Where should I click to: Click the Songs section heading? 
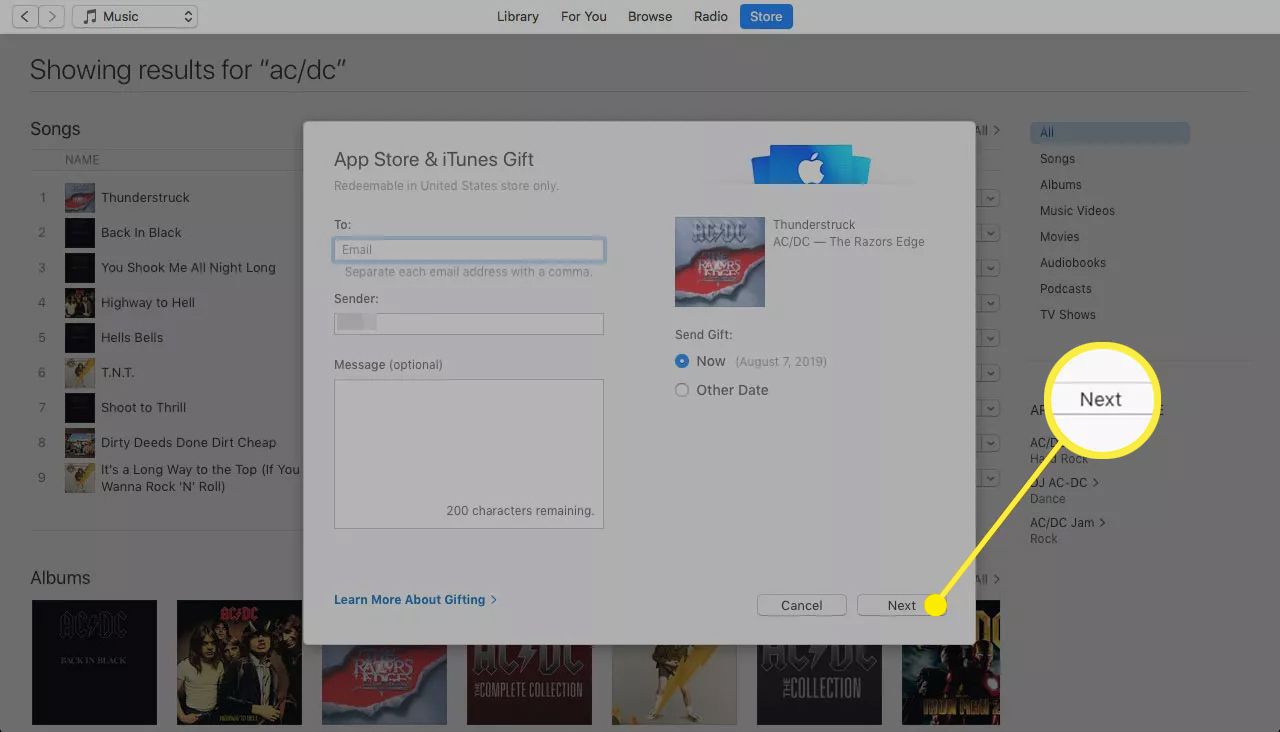pyautogui.click(x=55, y=129)
